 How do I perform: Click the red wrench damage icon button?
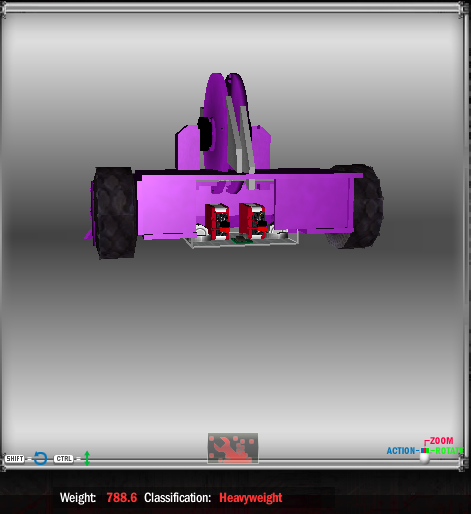[233, 448]
